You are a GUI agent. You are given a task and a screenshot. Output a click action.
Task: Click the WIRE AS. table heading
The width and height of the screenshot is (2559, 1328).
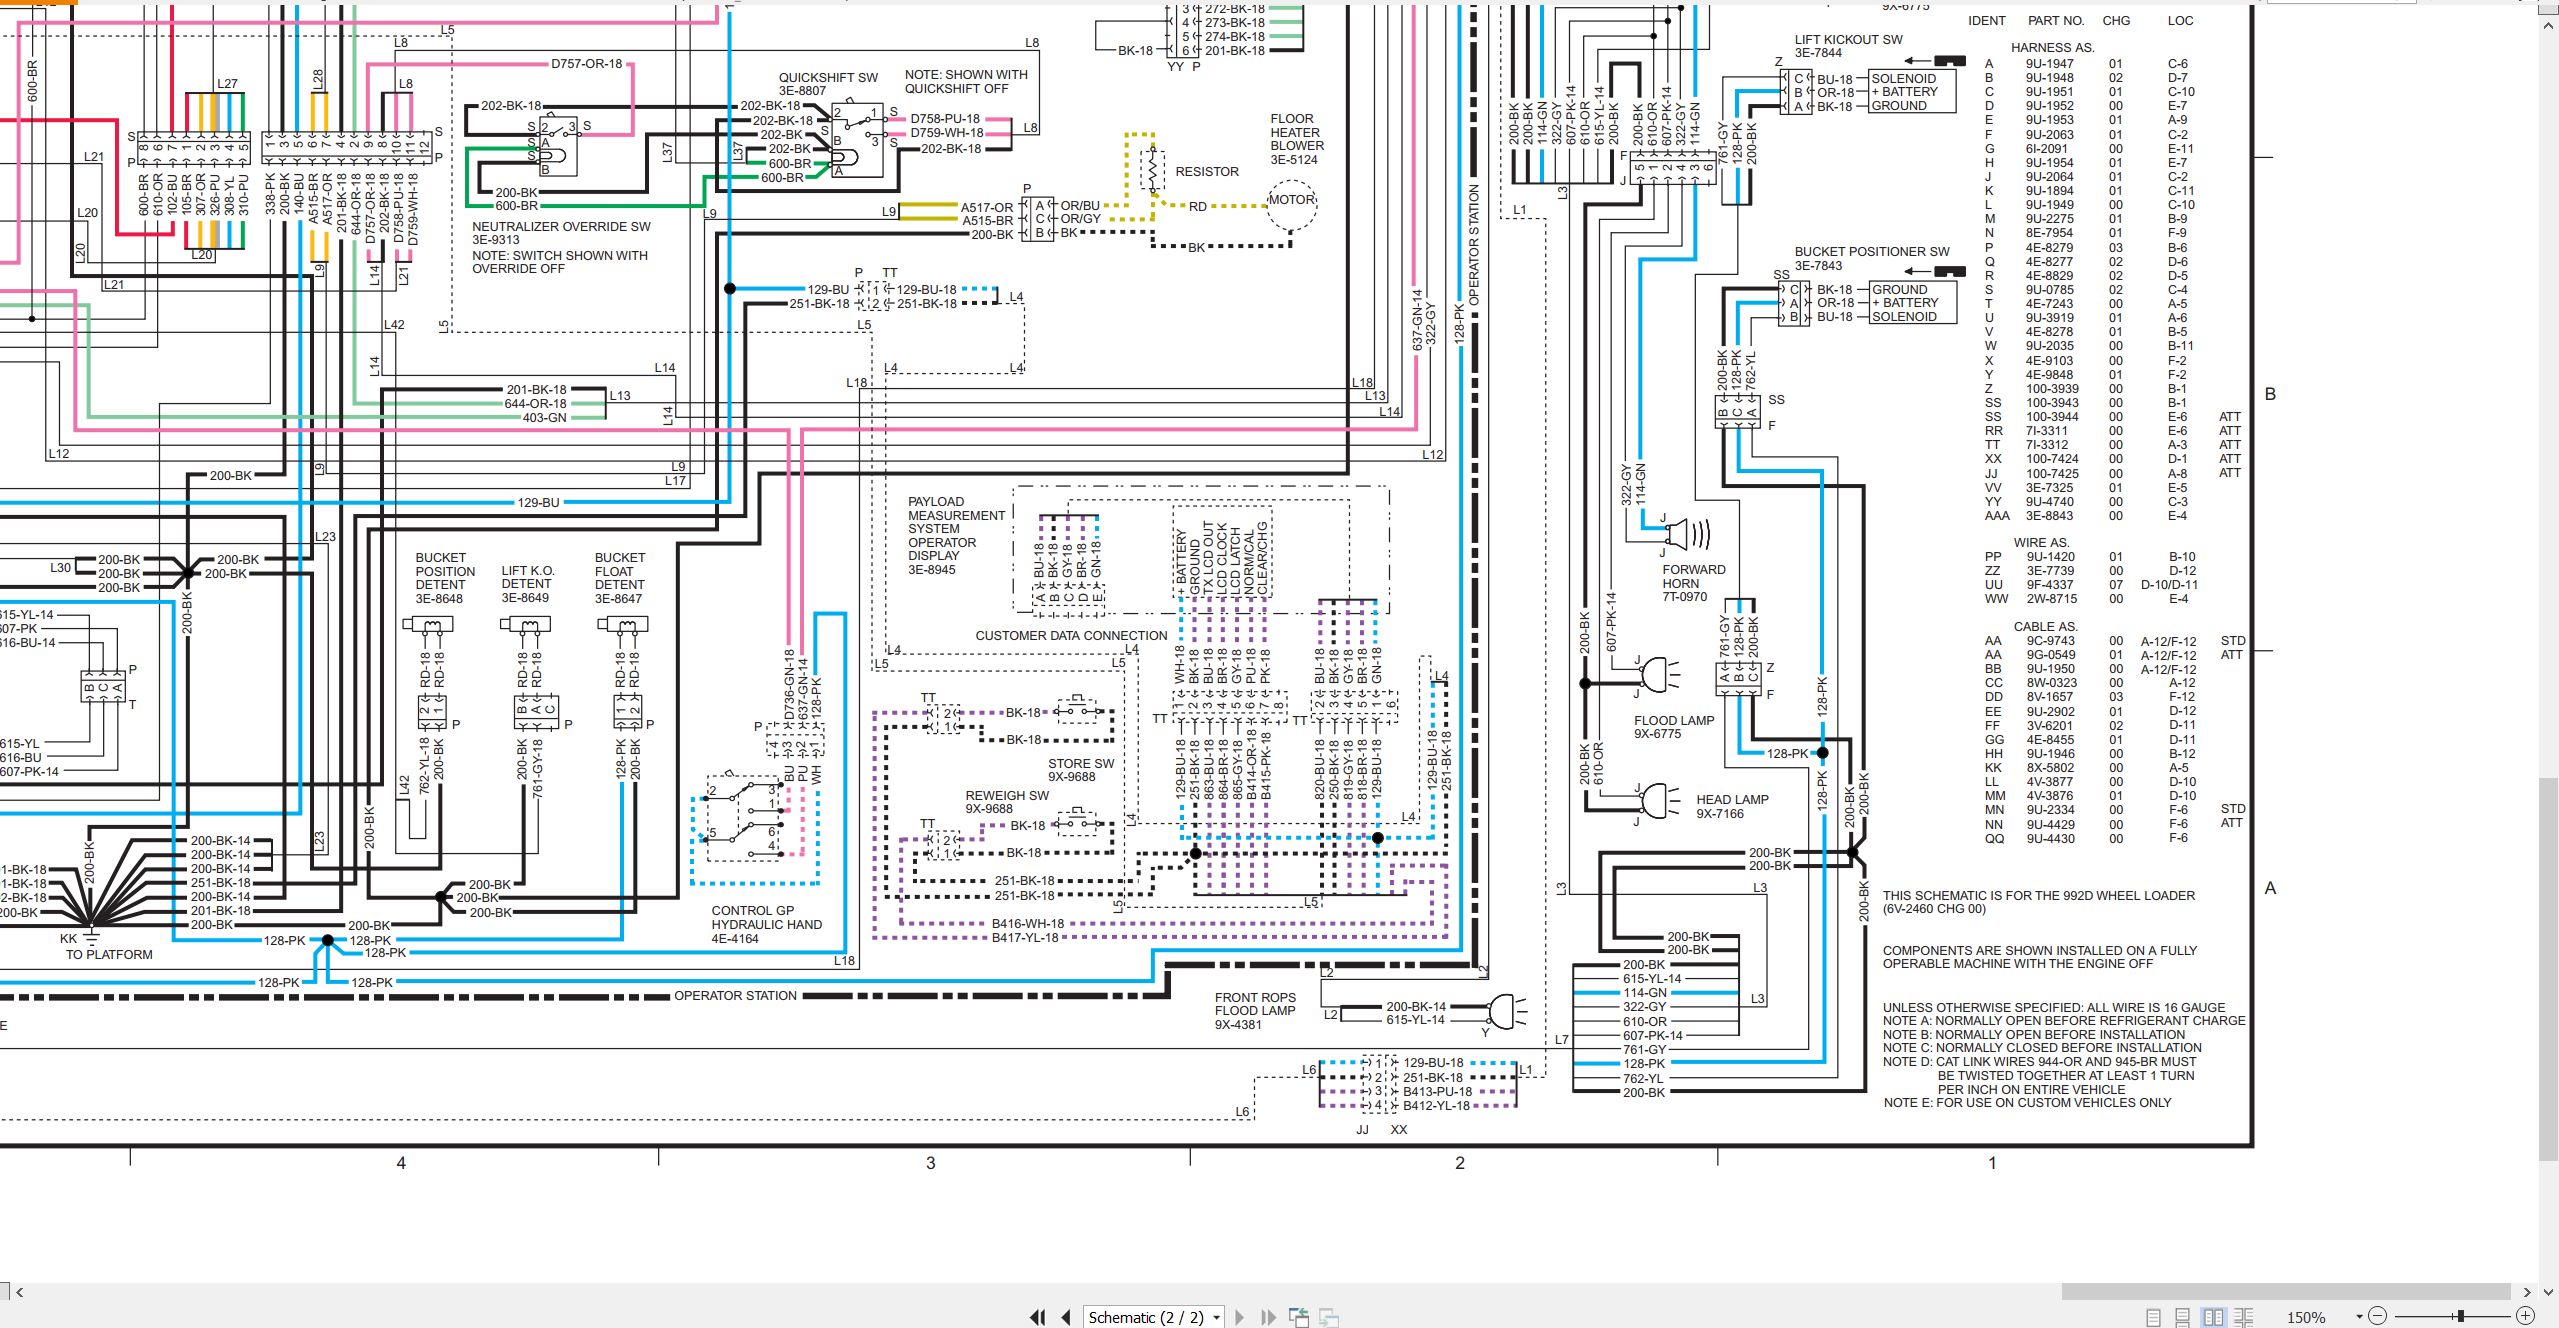(2041, 542)
